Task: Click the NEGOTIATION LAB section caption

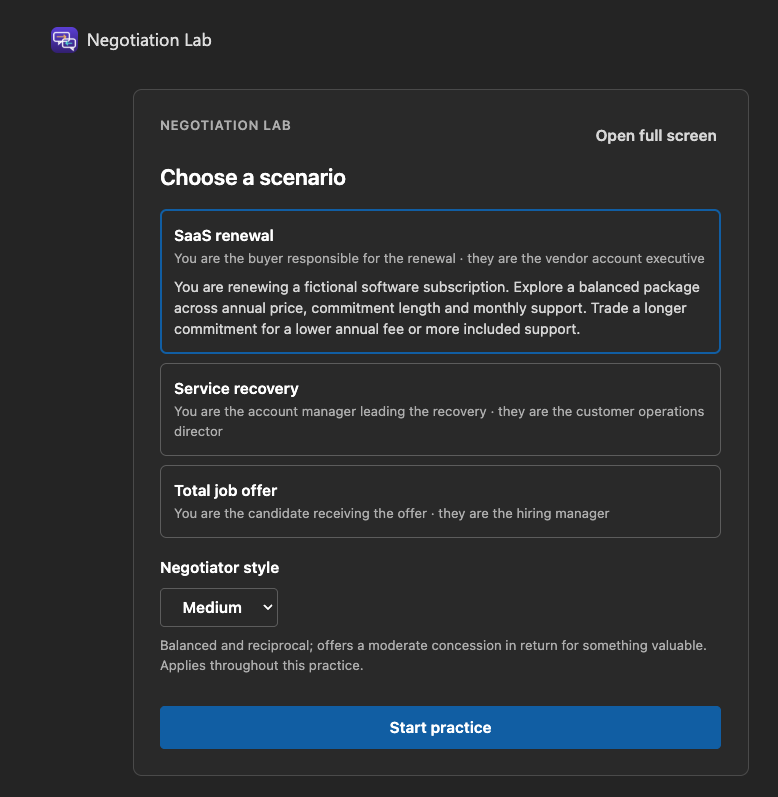Action: tap(225, 126)
